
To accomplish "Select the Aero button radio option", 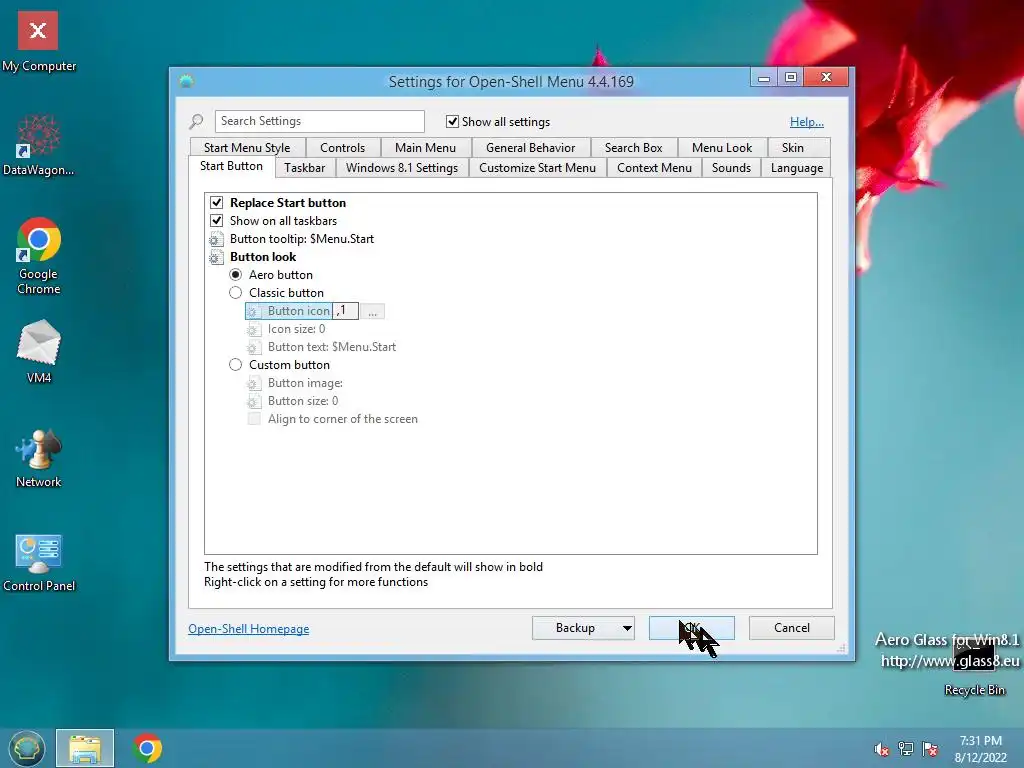I will click(236, 275).
